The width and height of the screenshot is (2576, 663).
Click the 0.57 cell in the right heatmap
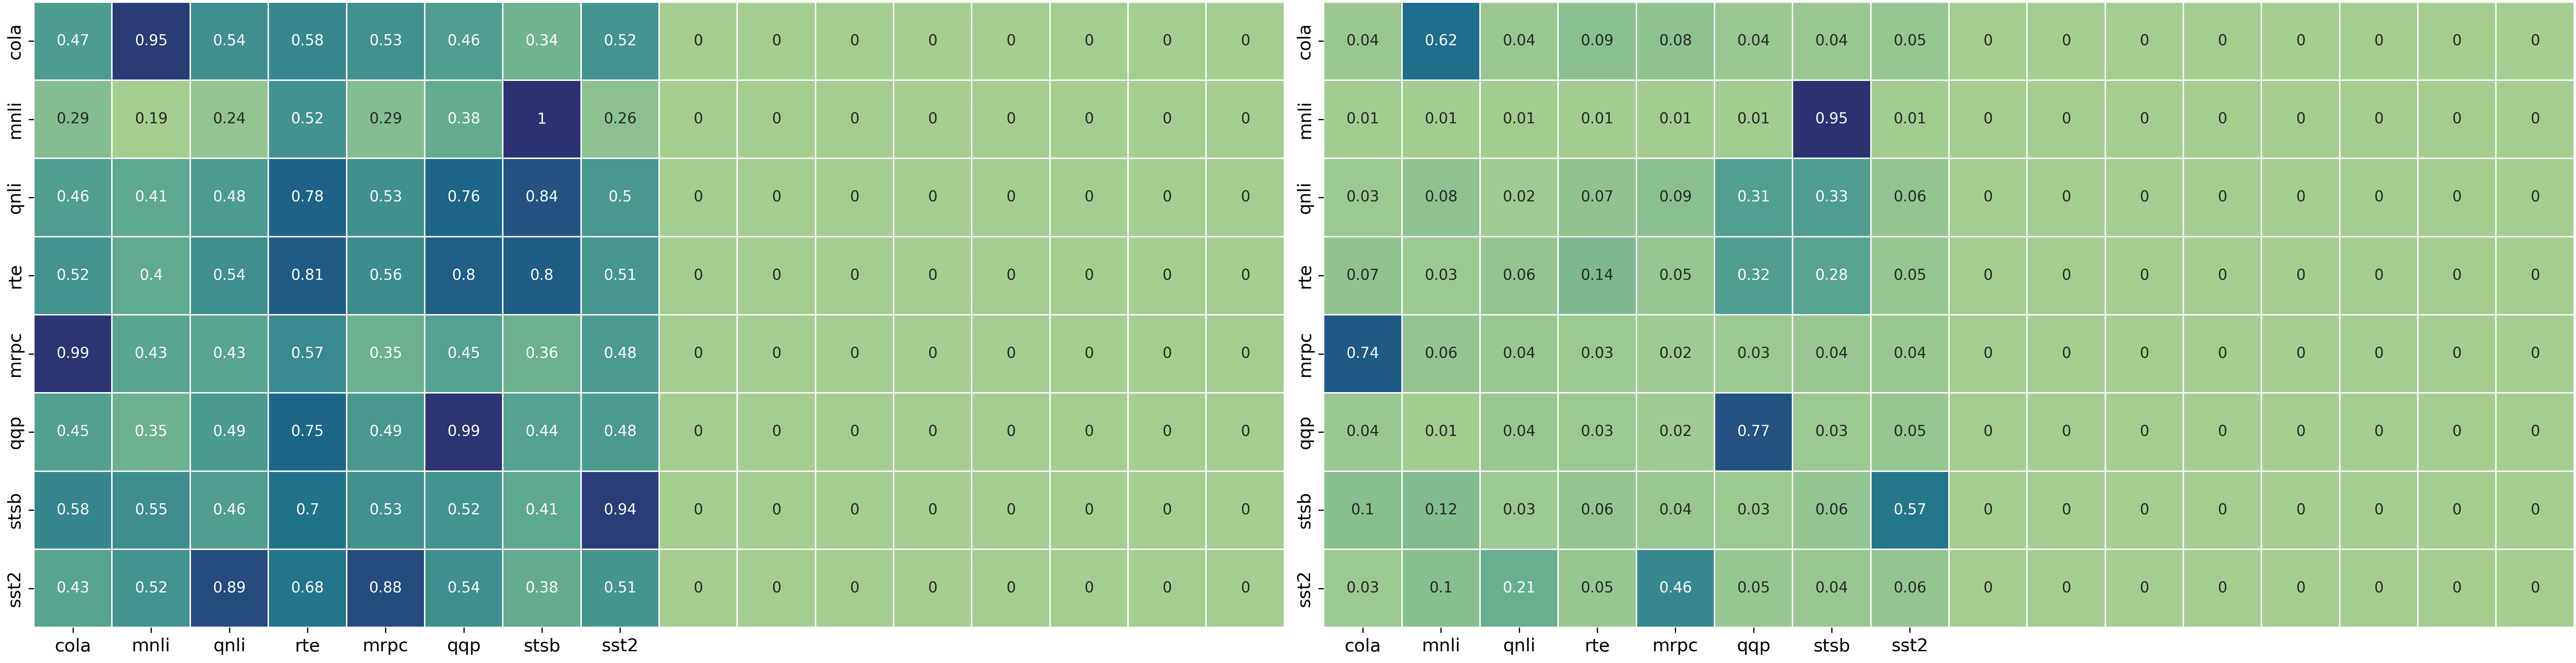pyautogui.click(x=1909, y=509)
